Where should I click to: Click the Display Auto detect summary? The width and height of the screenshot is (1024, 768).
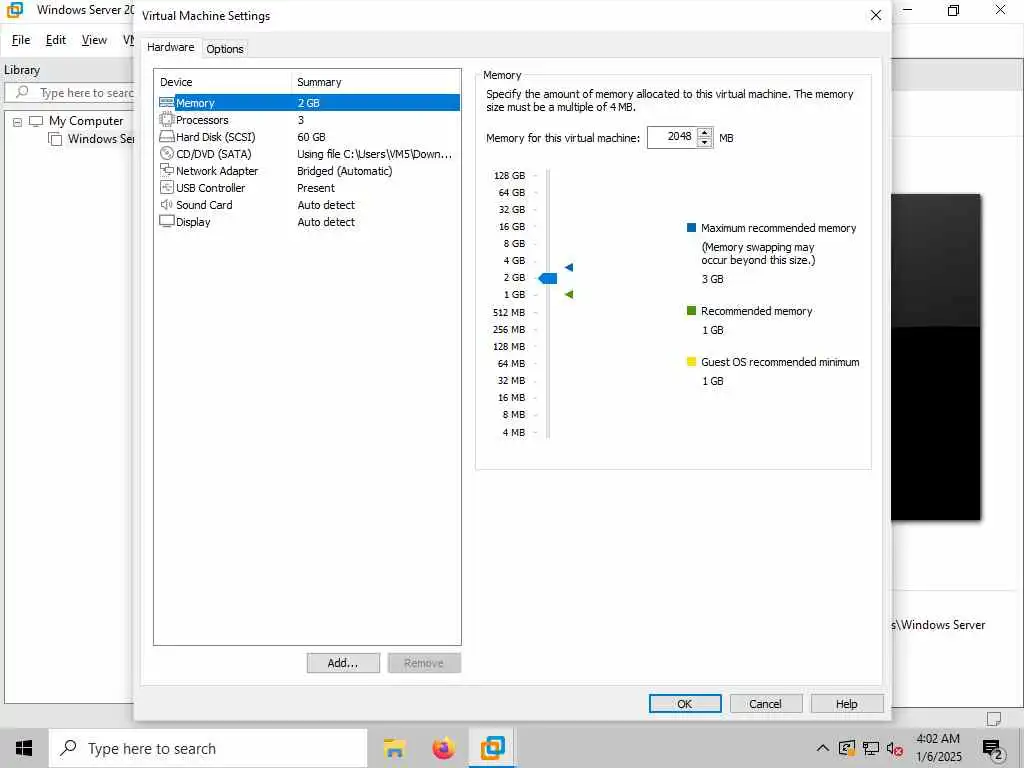[x=326, y=222]
